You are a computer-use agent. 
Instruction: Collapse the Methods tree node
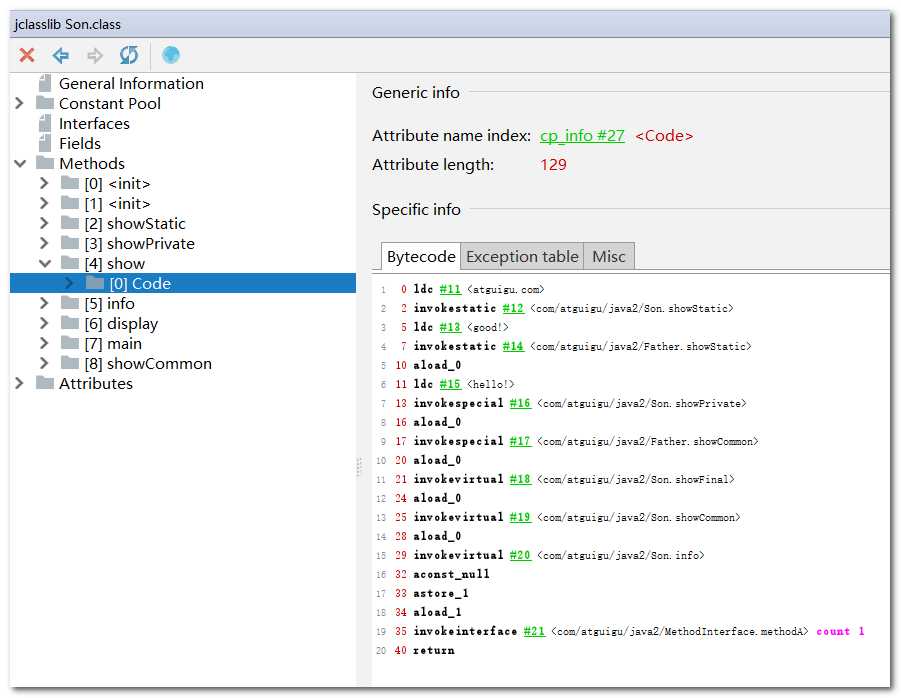point(19,164)
